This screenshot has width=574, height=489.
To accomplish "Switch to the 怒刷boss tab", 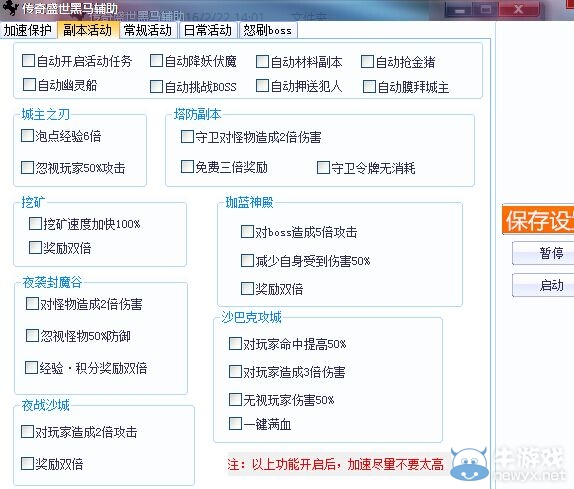I will pos(268,30).
